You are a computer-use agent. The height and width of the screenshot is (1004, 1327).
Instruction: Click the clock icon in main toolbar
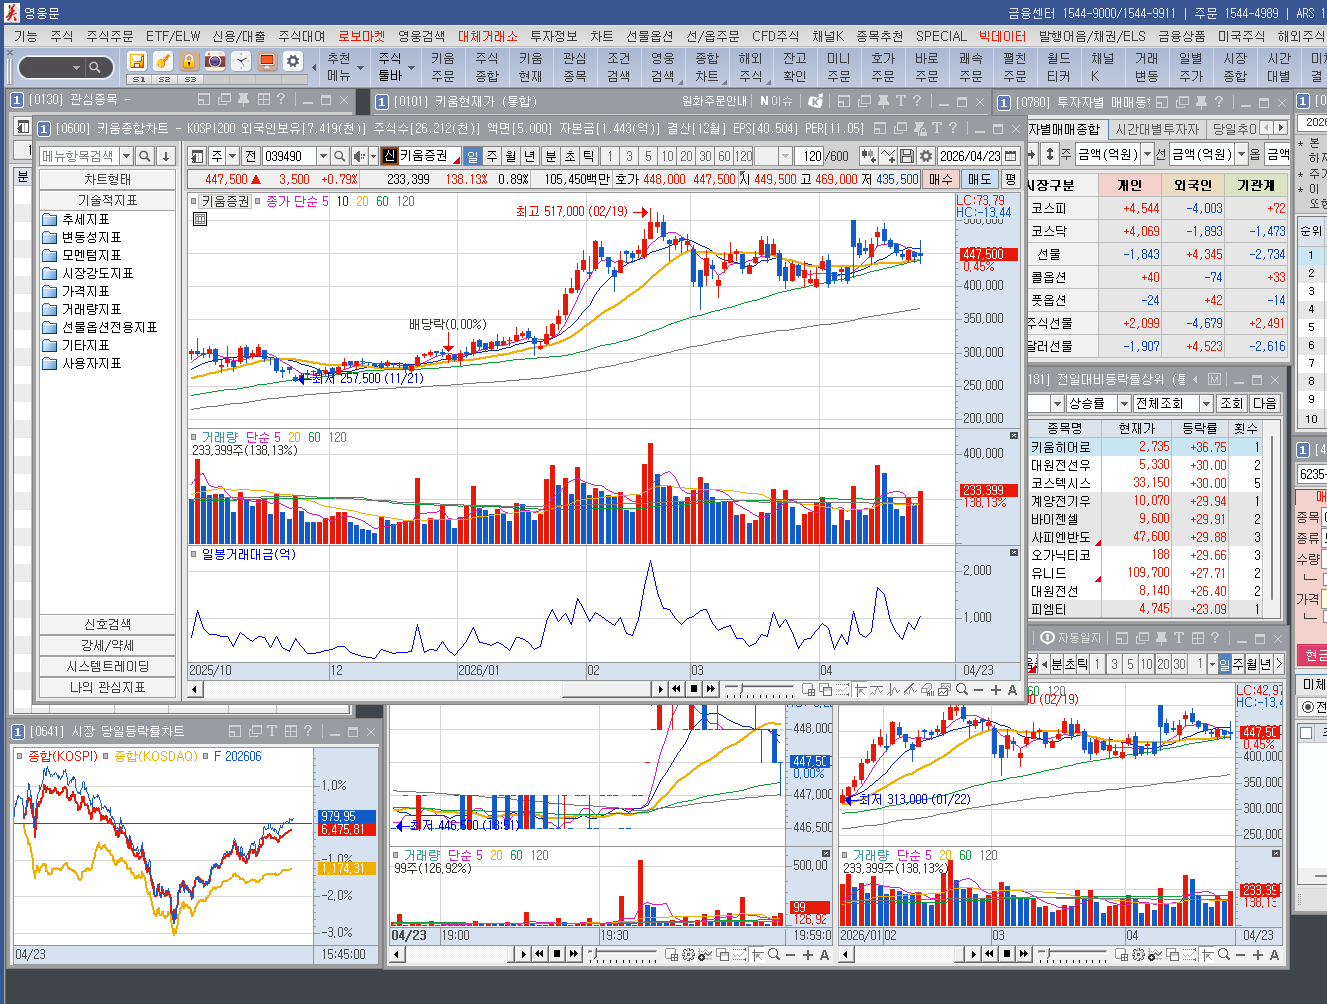coord(241,61)
